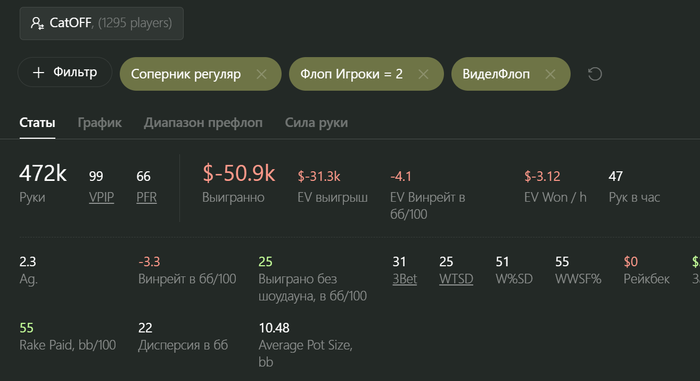This screenshot has height=381, width=700.
Task: Click the player group icon beside CatOFF
Action: [37, 23]
